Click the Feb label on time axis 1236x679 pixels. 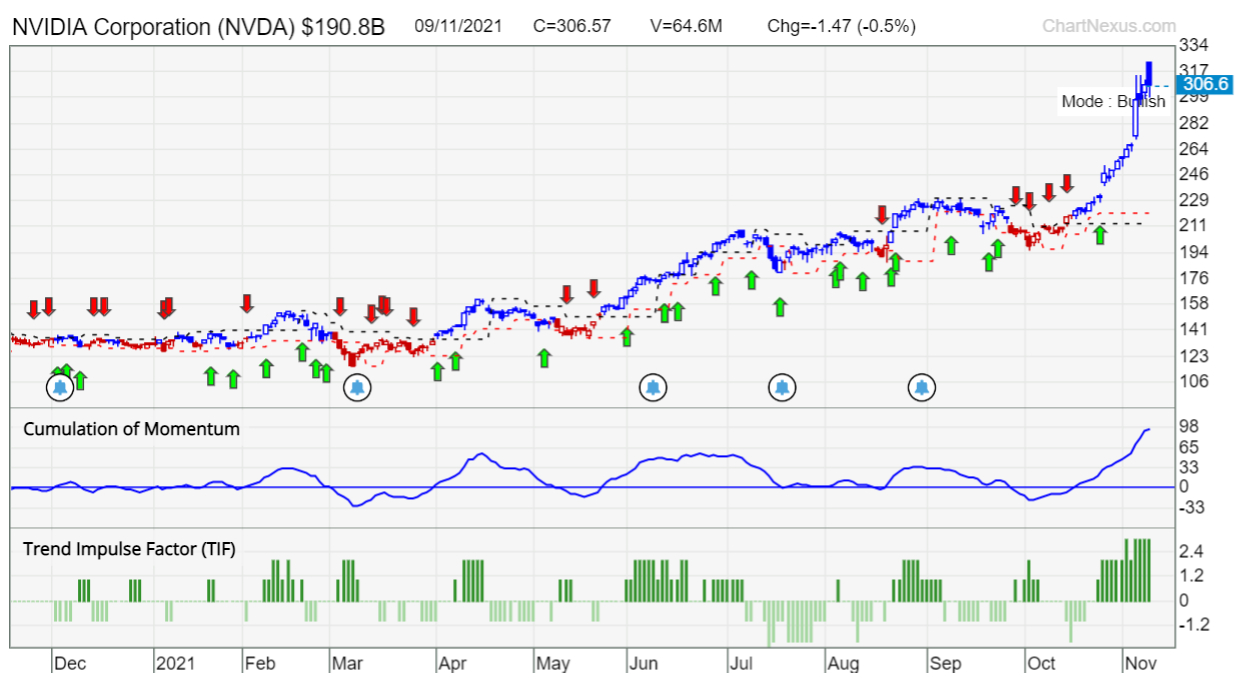(260, 663)
